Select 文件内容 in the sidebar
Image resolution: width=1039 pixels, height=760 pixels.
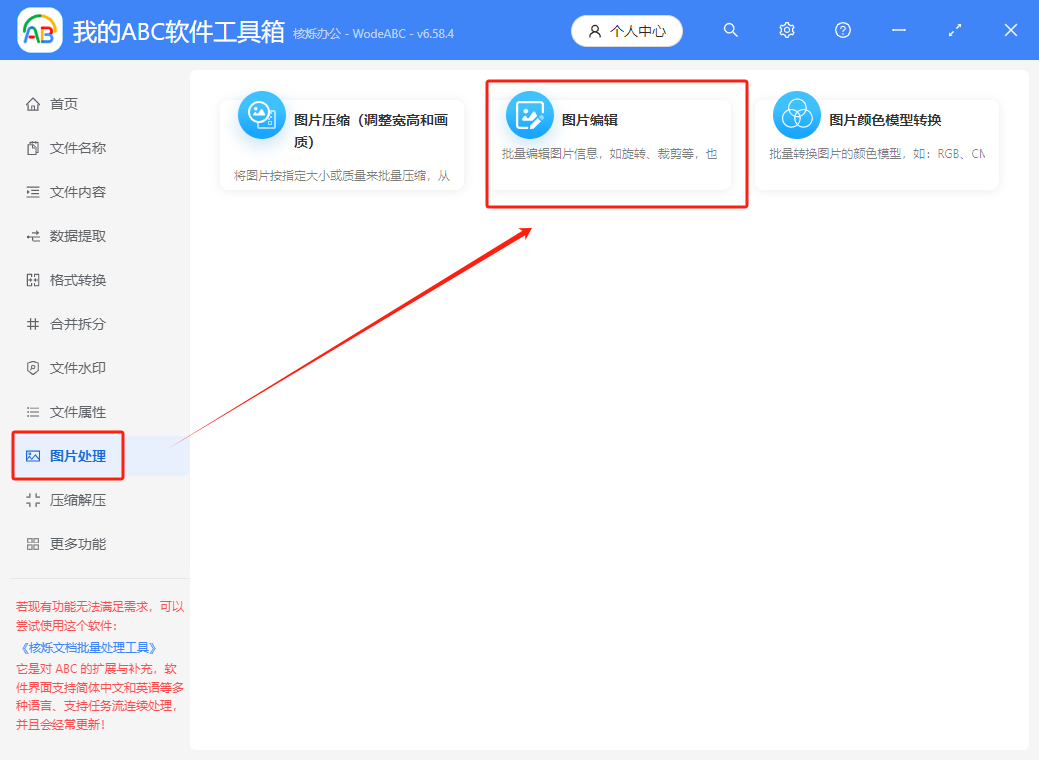point(70,191)
